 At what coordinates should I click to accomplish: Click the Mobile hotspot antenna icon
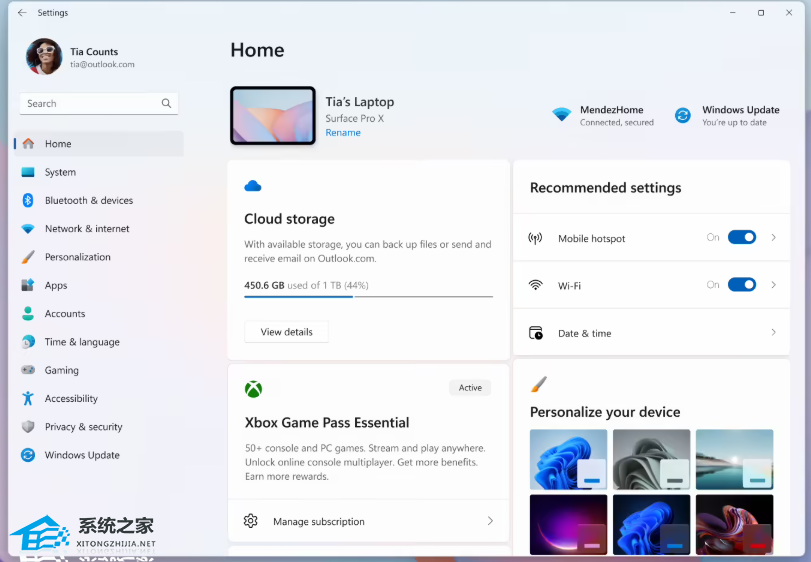click(x=535, y=238)
